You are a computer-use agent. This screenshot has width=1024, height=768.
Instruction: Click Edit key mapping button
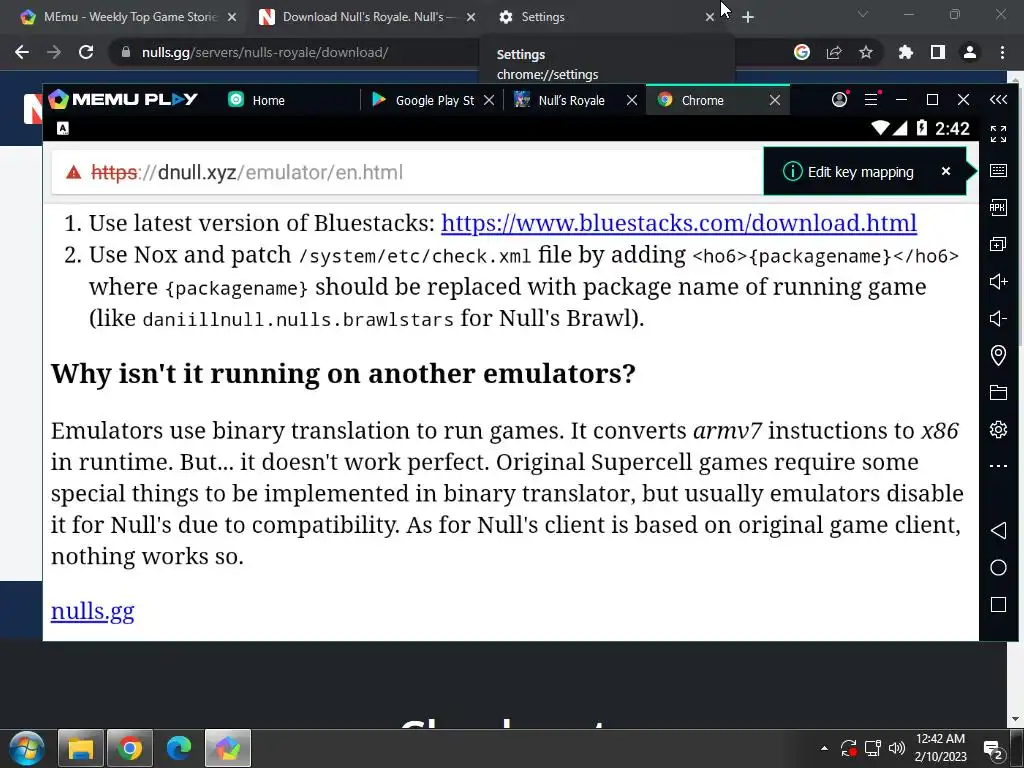point(860,172)
